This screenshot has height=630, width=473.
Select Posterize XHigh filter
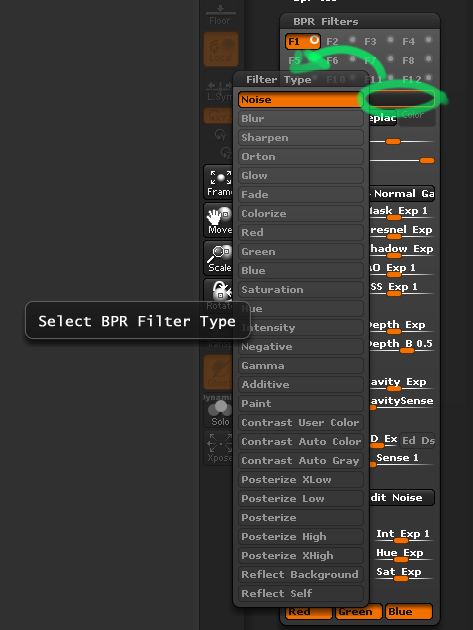tap(301, 556)
